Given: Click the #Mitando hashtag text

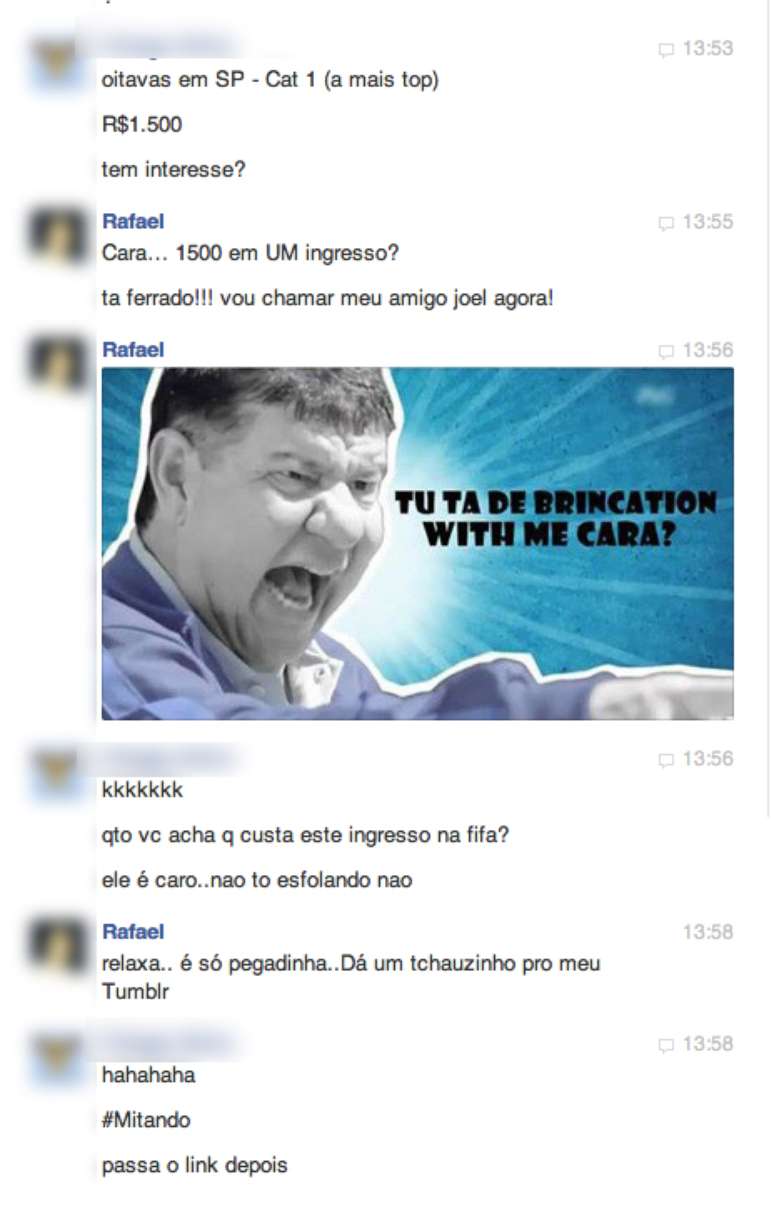Looking at the screenshot, I should (146, 1121).
